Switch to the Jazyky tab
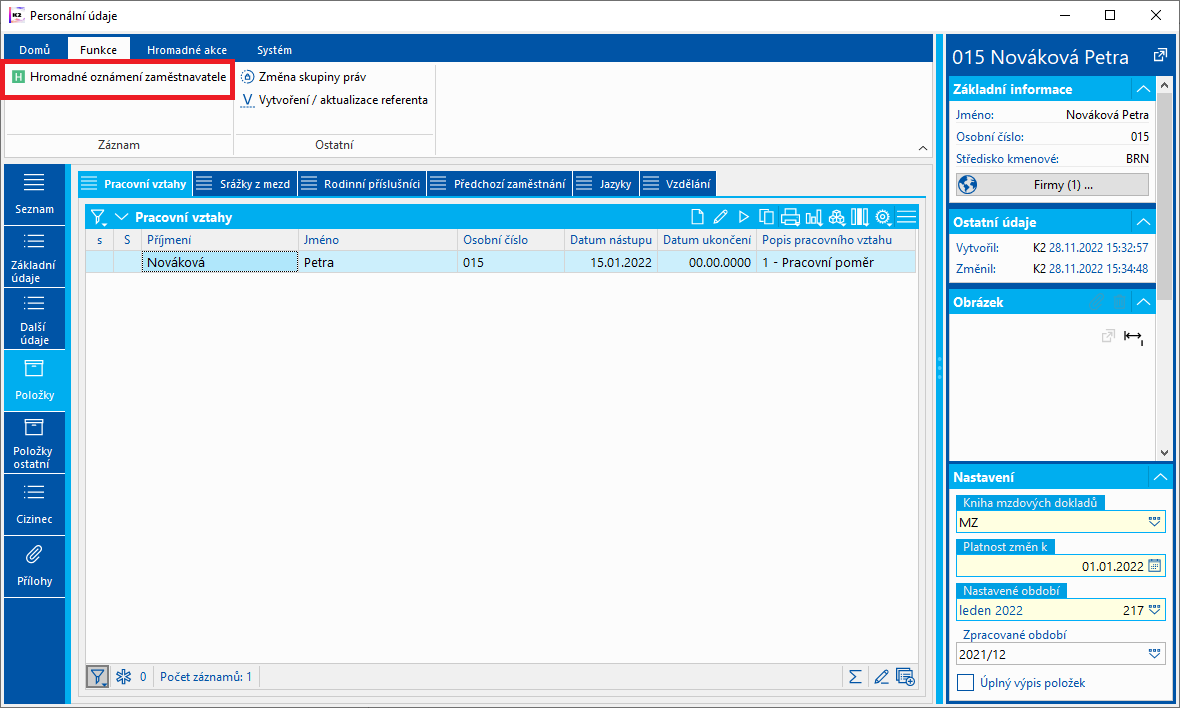Screen dimensions: 1180x708 [x=606, y=184]
